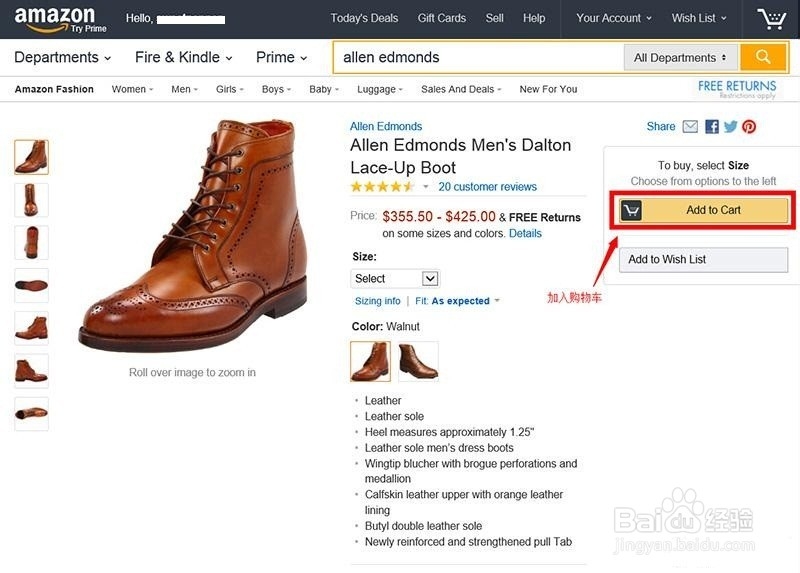Image resolution: width=800 pixels, height=573 pixels.
Task: View the sole thumbnail image
Action: (x=32, y=285)
